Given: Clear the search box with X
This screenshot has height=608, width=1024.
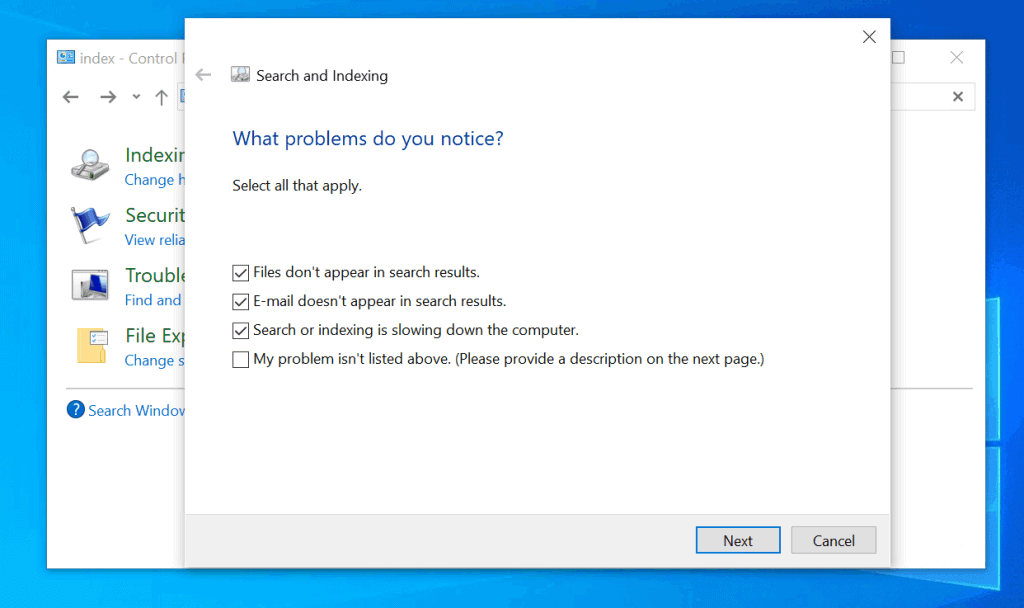Looking at the screenshot, I should (957, 97).
